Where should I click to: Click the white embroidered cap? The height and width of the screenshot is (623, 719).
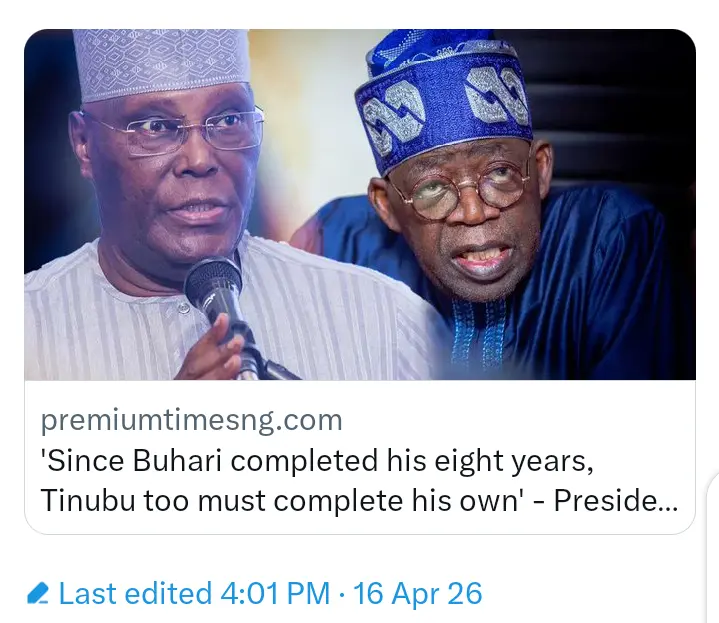click(x=160, y=62)
